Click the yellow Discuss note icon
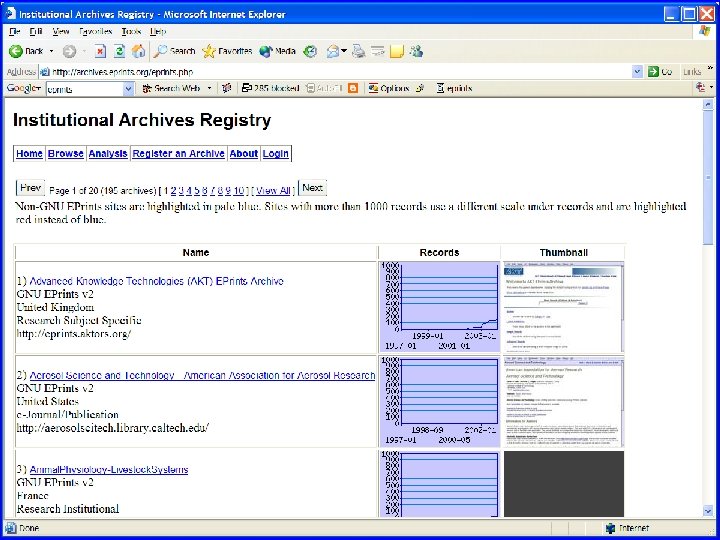720x540 pixels. (x=397, y=51)
